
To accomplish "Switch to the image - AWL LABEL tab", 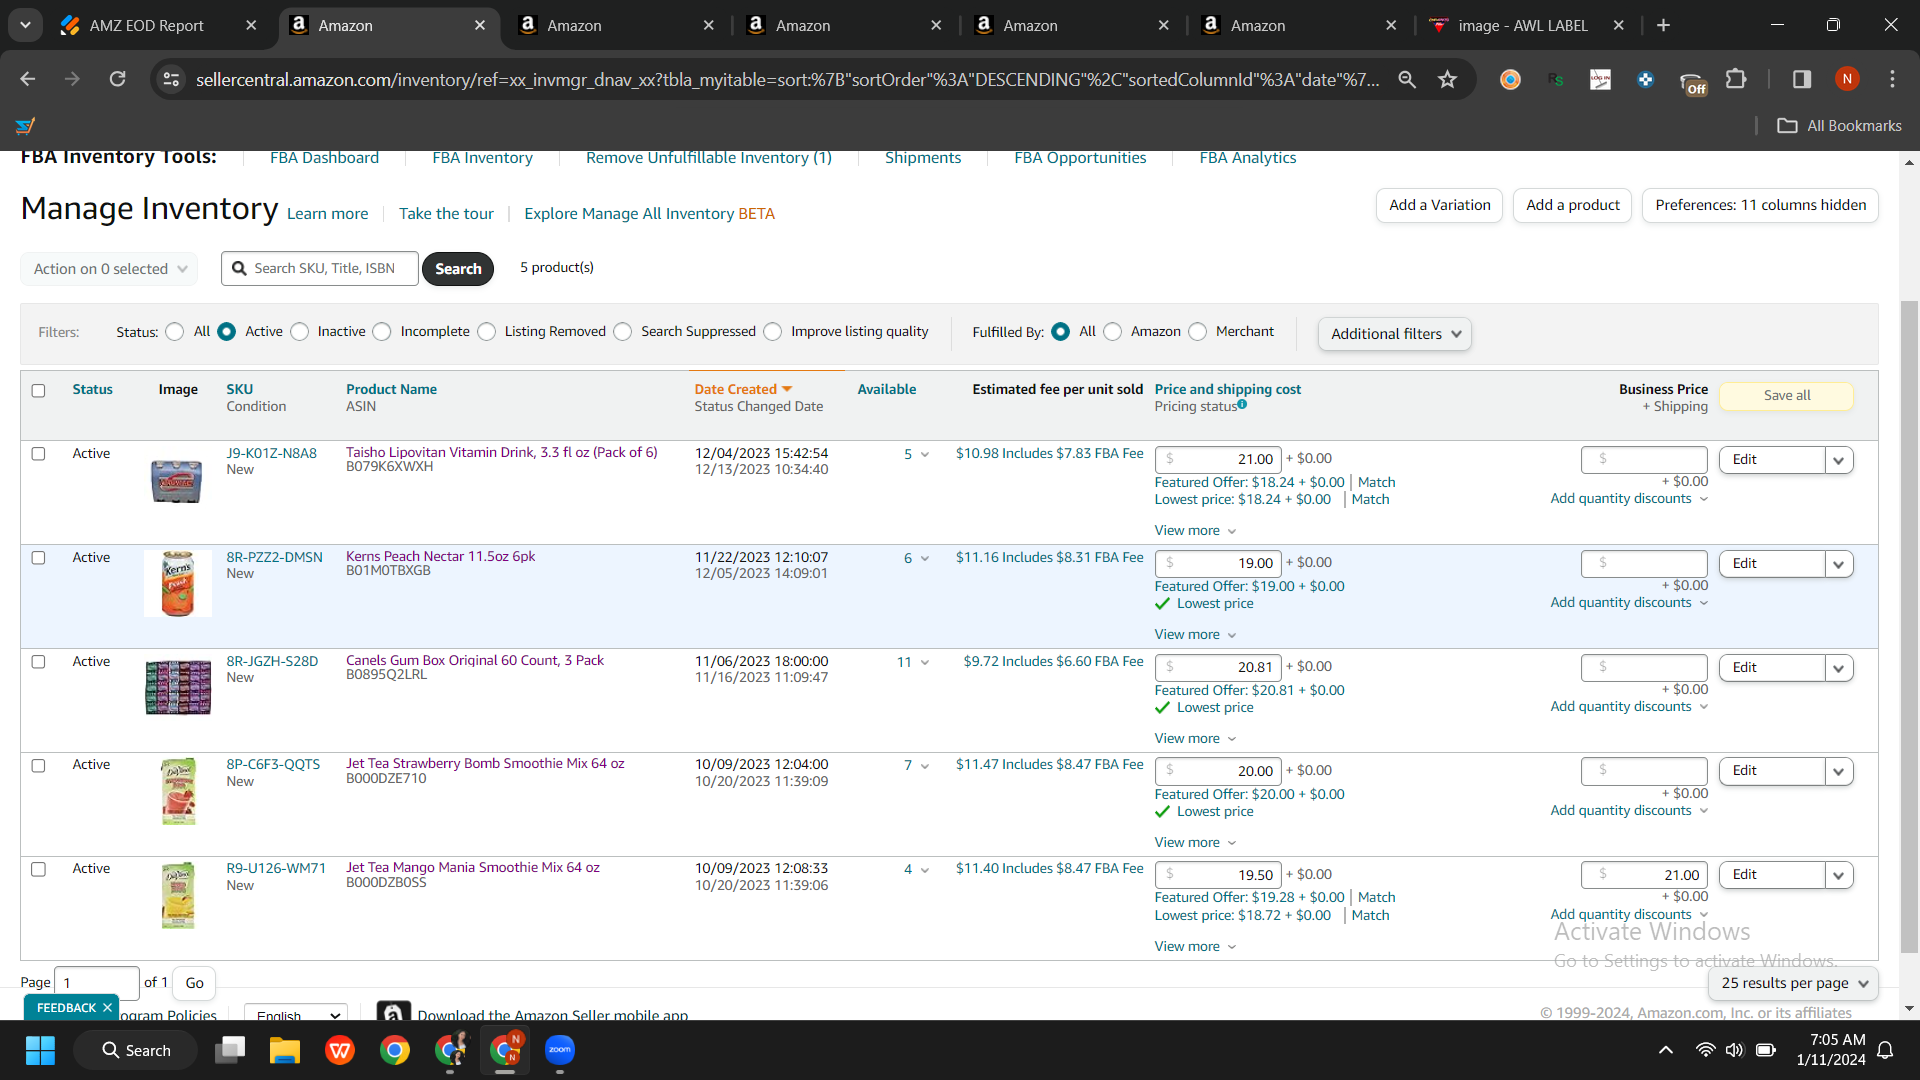I will coord(1523,25).
